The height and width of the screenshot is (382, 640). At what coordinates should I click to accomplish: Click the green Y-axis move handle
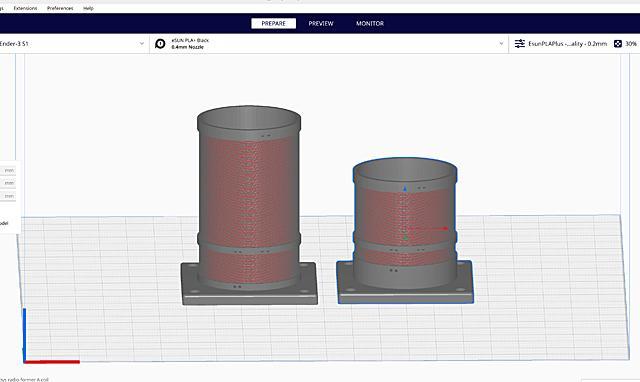[x=405, y=238]
